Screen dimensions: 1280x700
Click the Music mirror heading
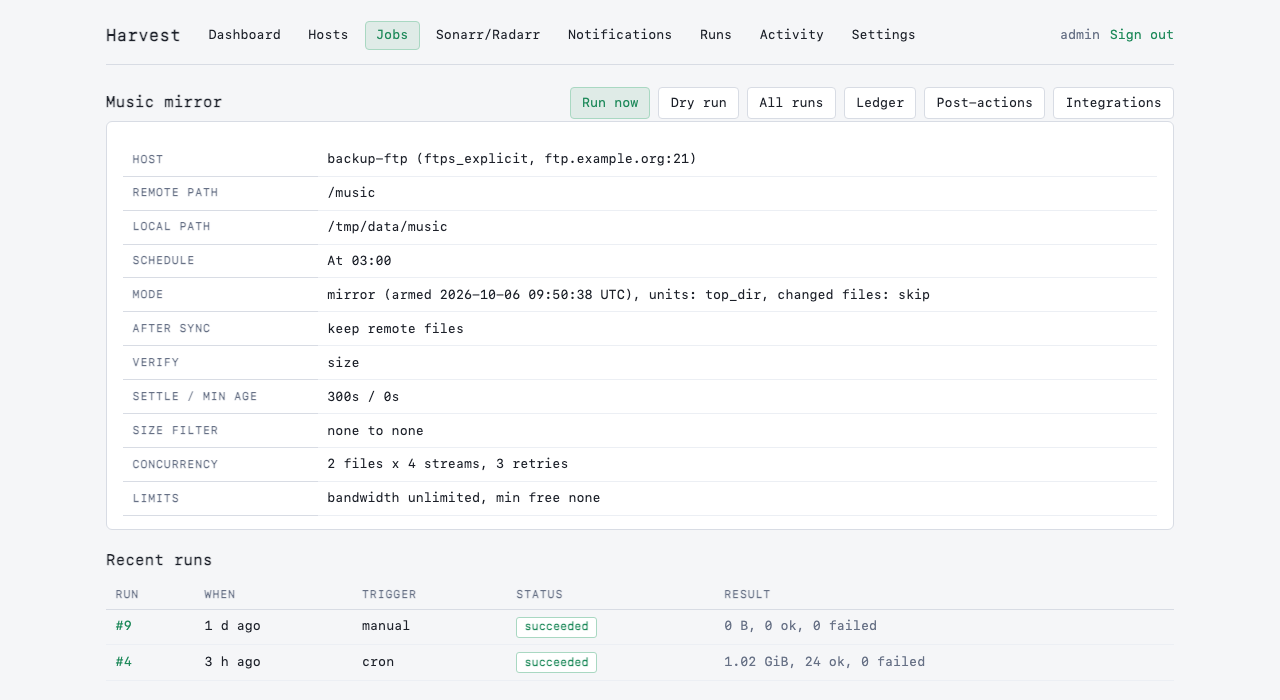coord(164,102)
